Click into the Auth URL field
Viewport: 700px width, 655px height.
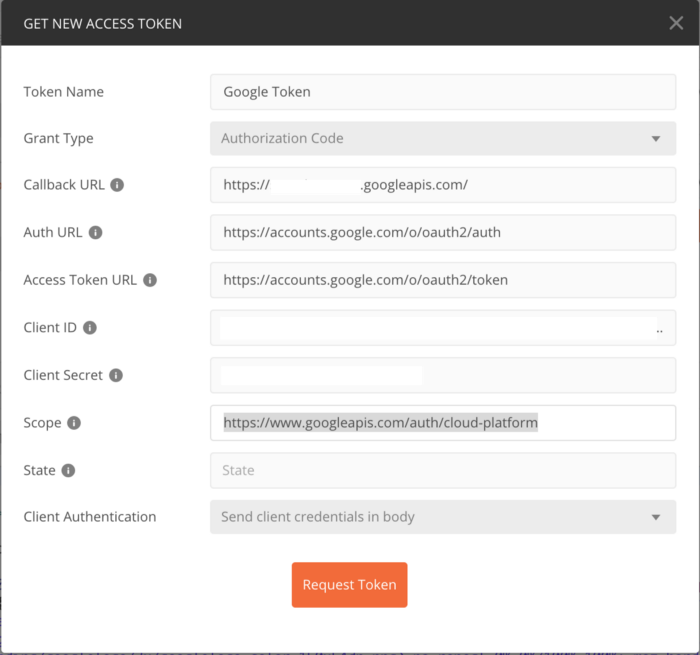click(443, 232)
